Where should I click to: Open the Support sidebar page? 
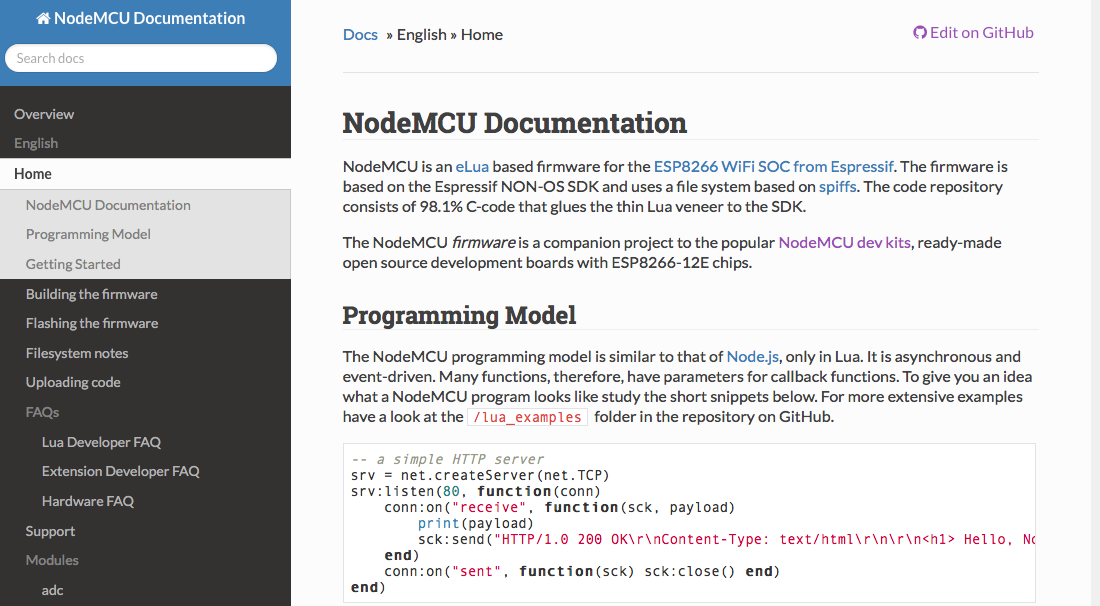click(x=50, y=532)
